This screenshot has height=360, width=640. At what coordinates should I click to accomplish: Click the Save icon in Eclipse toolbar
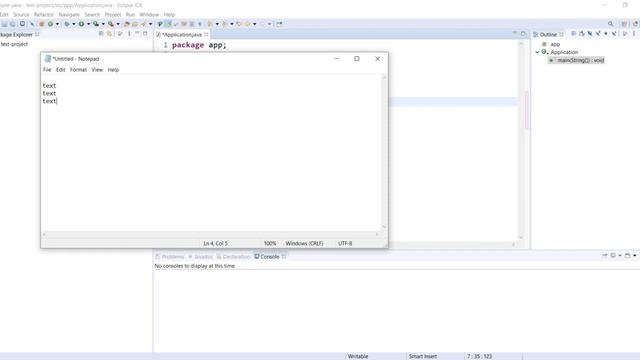tap(4, 24)
